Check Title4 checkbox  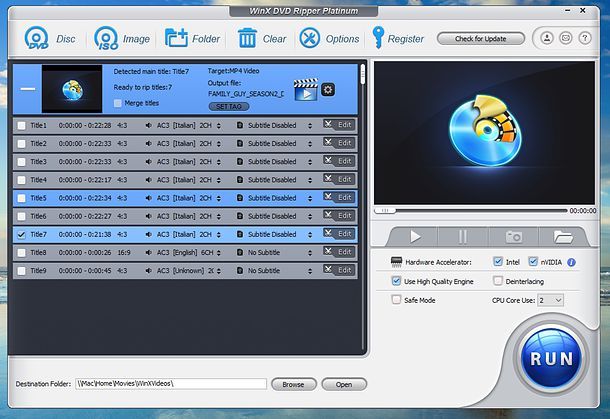[x=21, y=180]
